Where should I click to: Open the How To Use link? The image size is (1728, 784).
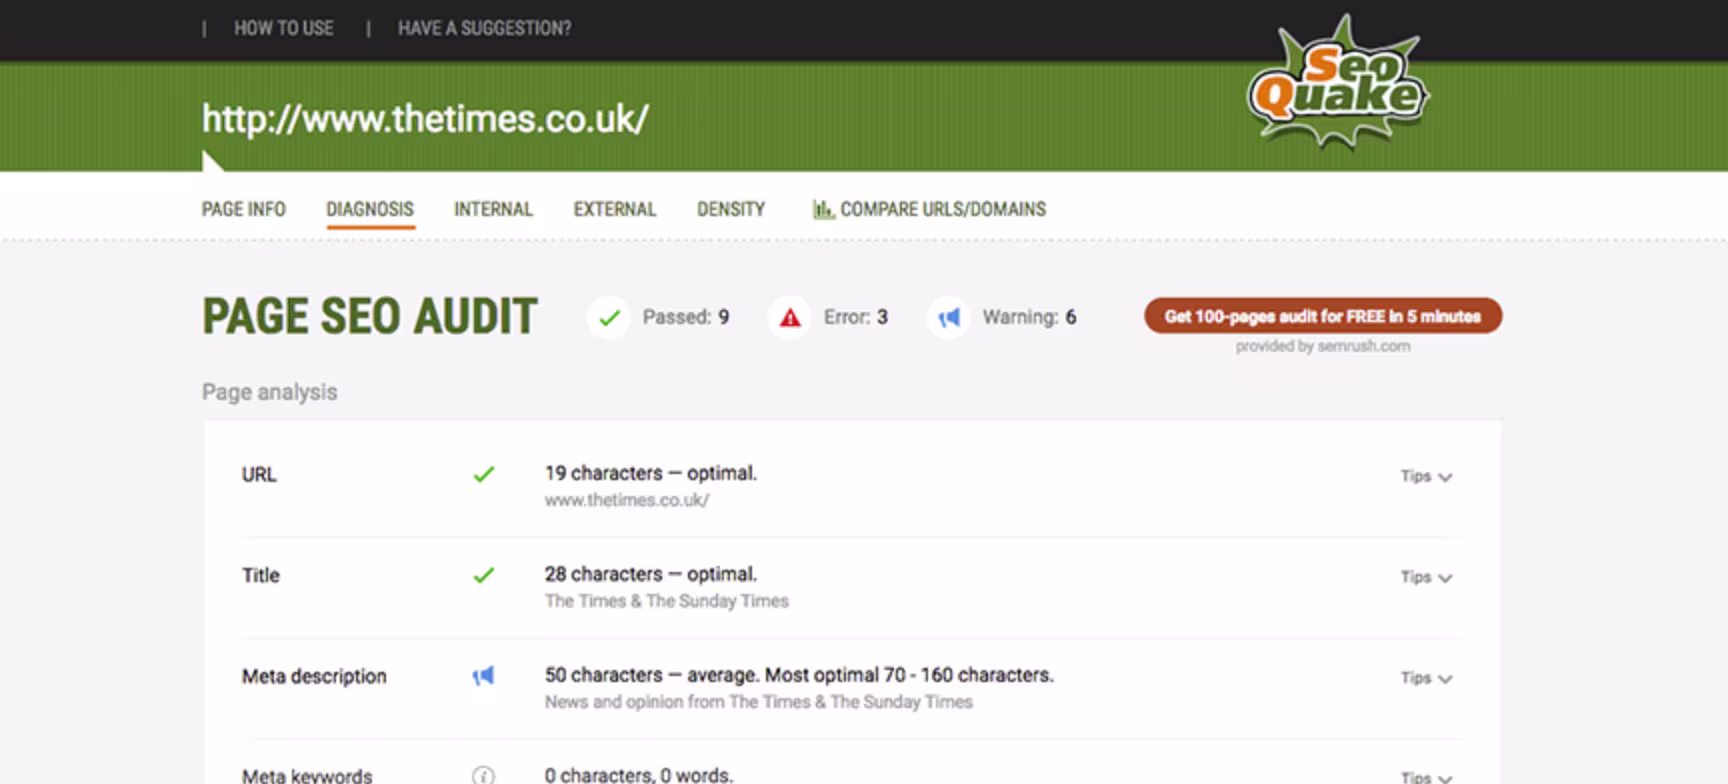pyautogui.click(x=284, y=28)
